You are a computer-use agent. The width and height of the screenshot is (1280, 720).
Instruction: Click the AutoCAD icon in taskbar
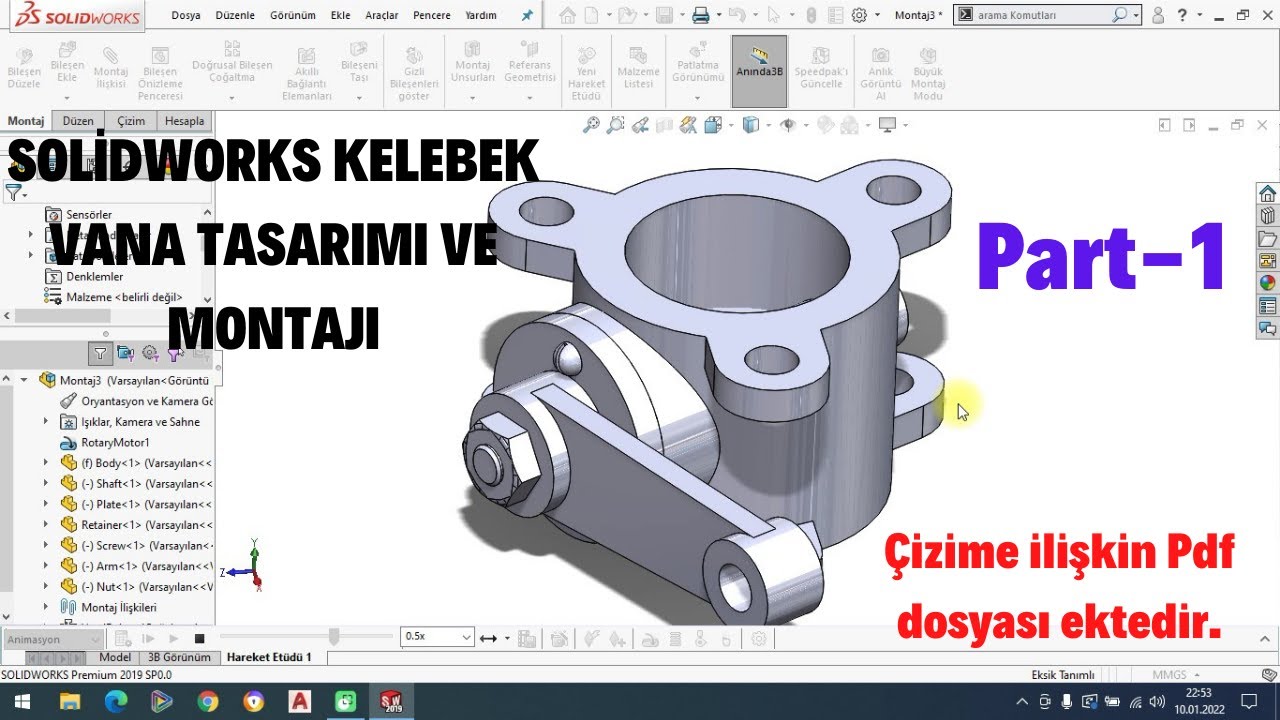click(x=299, y=702)
